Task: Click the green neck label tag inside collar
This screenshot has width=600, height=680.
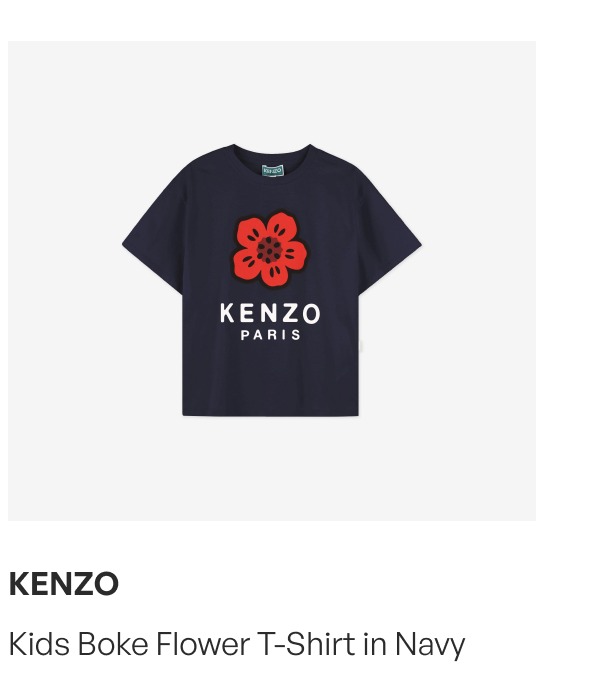Action: (x=273, y=170)
